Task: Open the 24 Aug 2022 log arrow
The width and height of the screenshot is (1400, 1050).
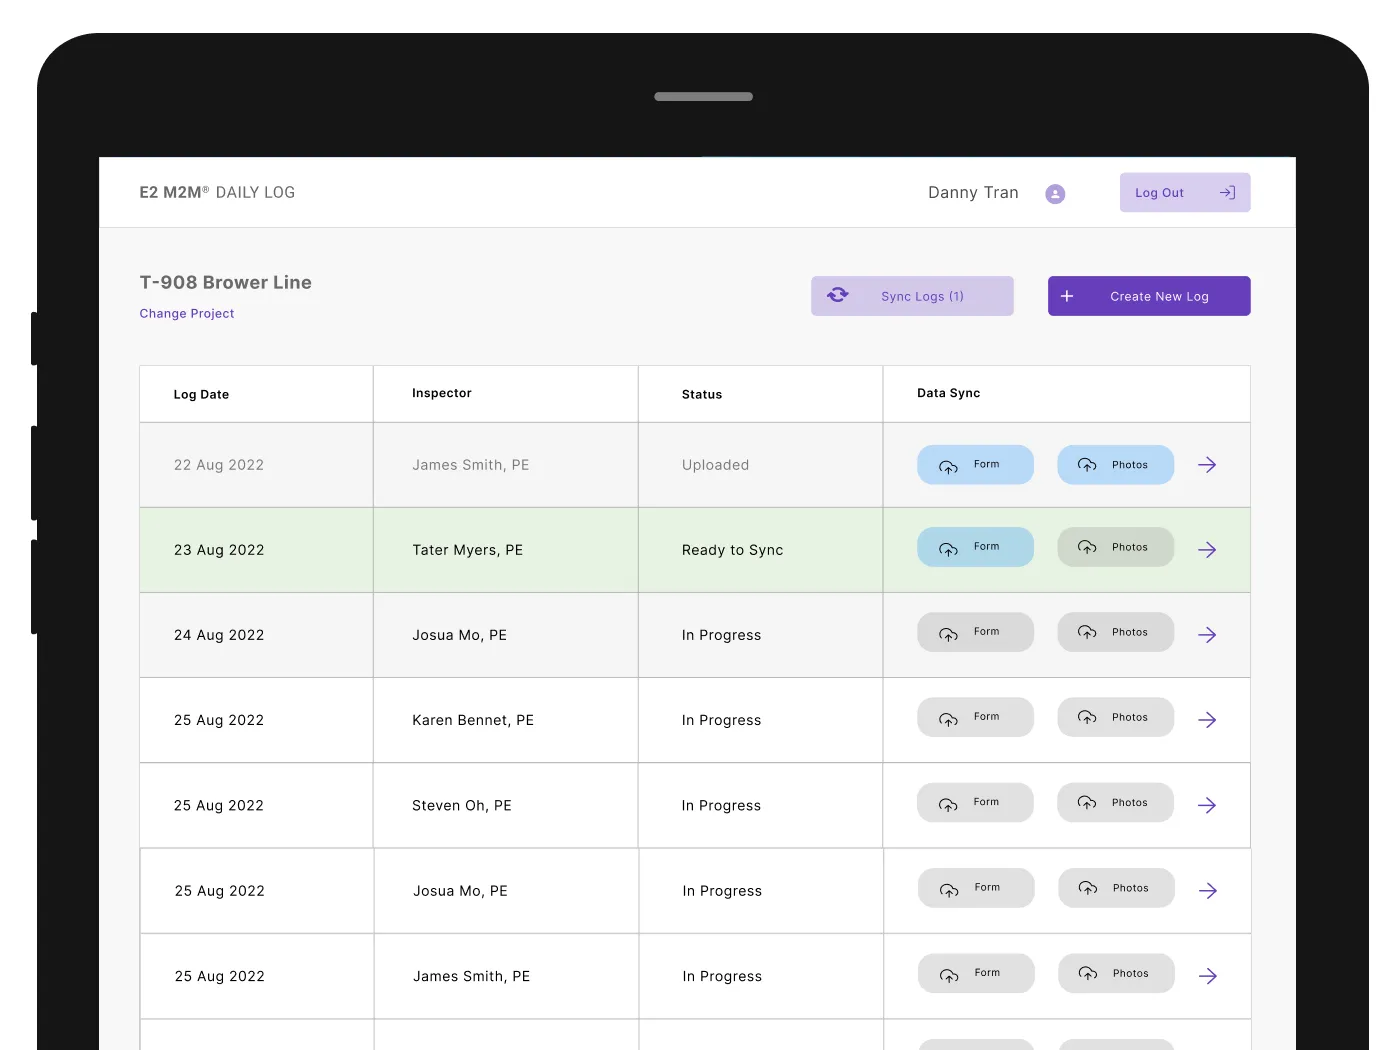Action: pos(1207,635)
